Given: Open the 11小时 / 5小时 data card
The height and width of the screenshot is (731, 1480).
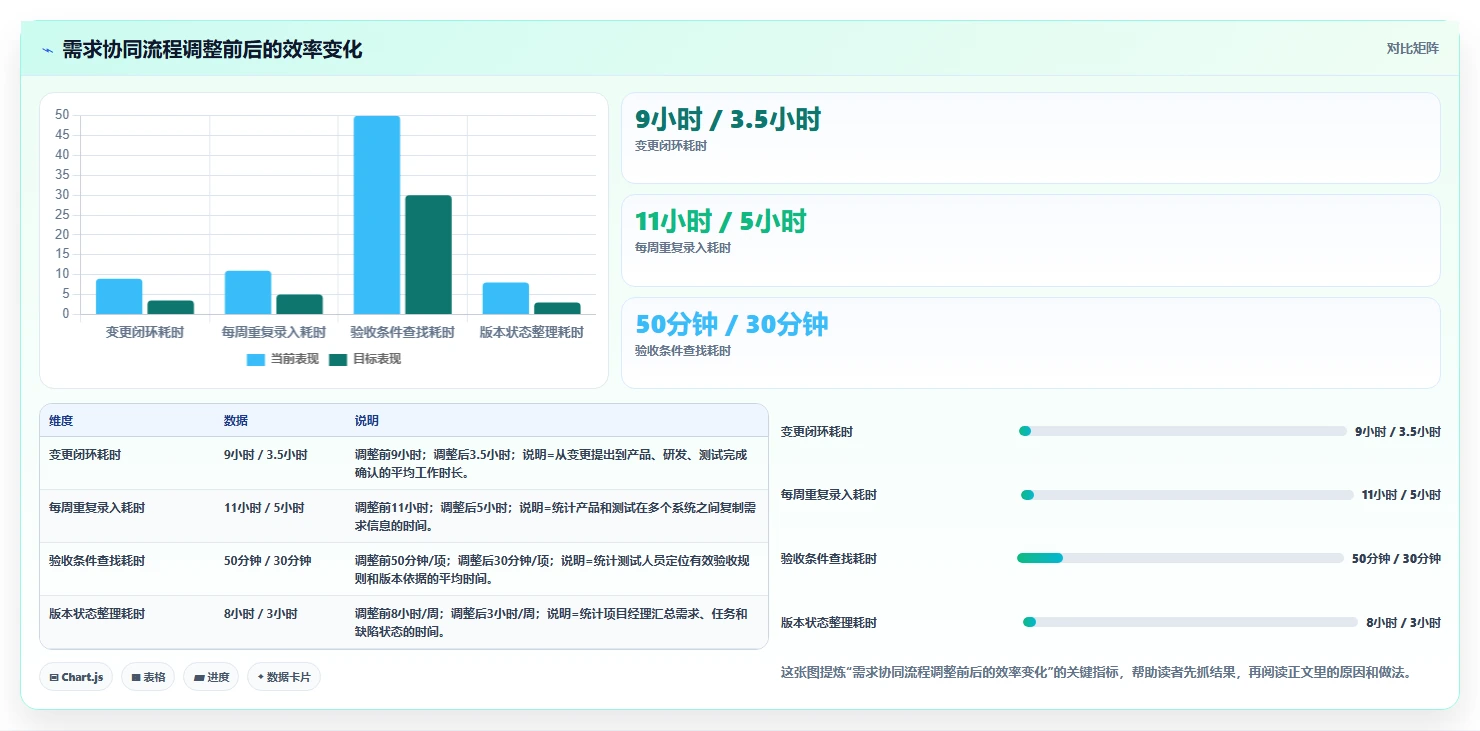Looking at the screenshot, I should pyautogui.click(x=1031, y=240).
